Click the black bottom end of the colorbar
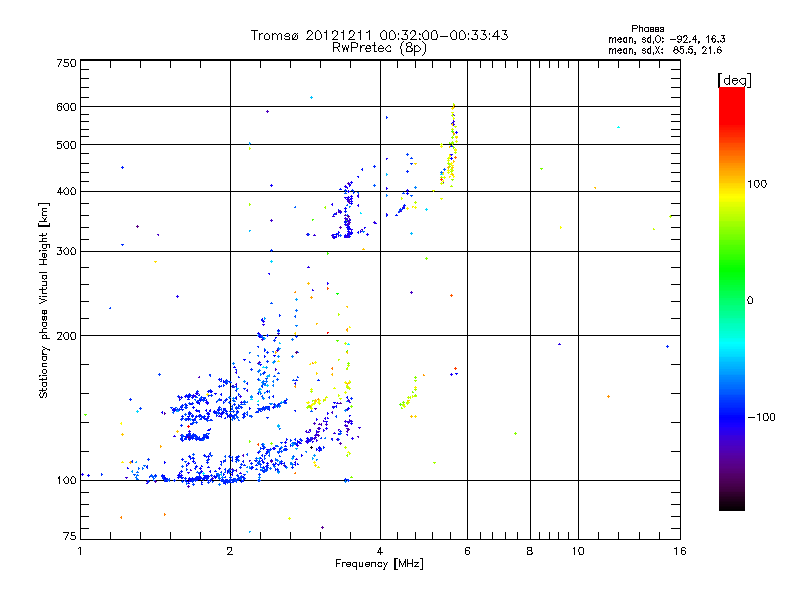The height and width of the screenshot is (600, 800). (x=732, y=503)
